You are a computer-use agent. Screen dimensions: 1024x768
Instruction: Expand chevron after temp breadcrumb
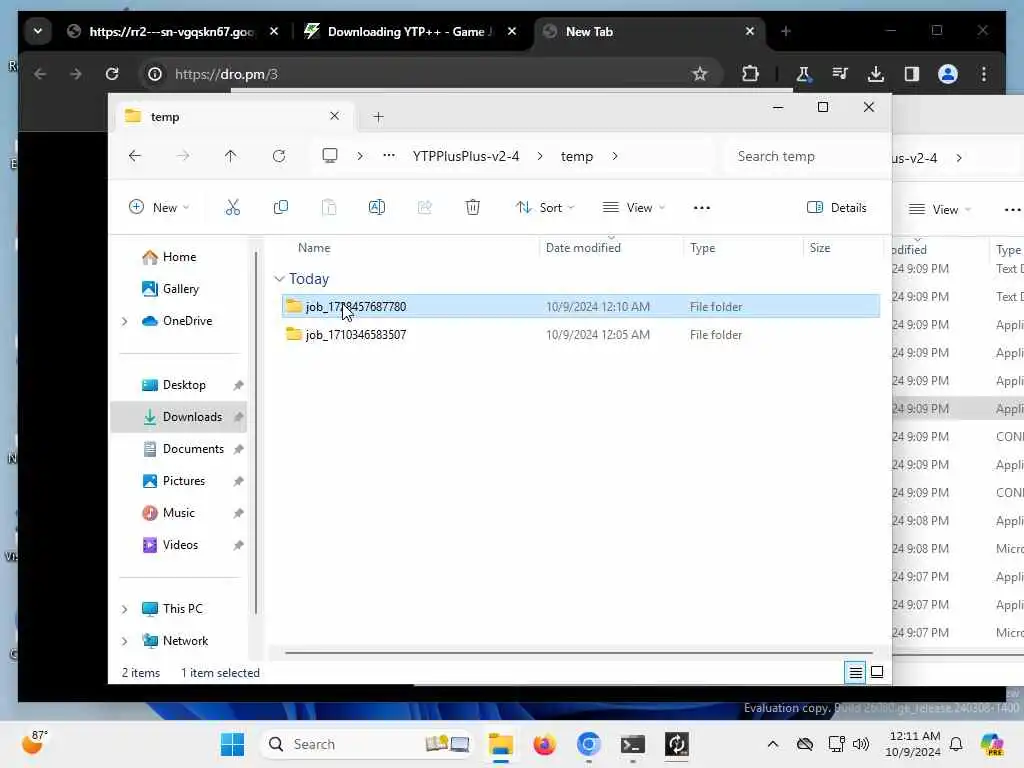[615, 156]
